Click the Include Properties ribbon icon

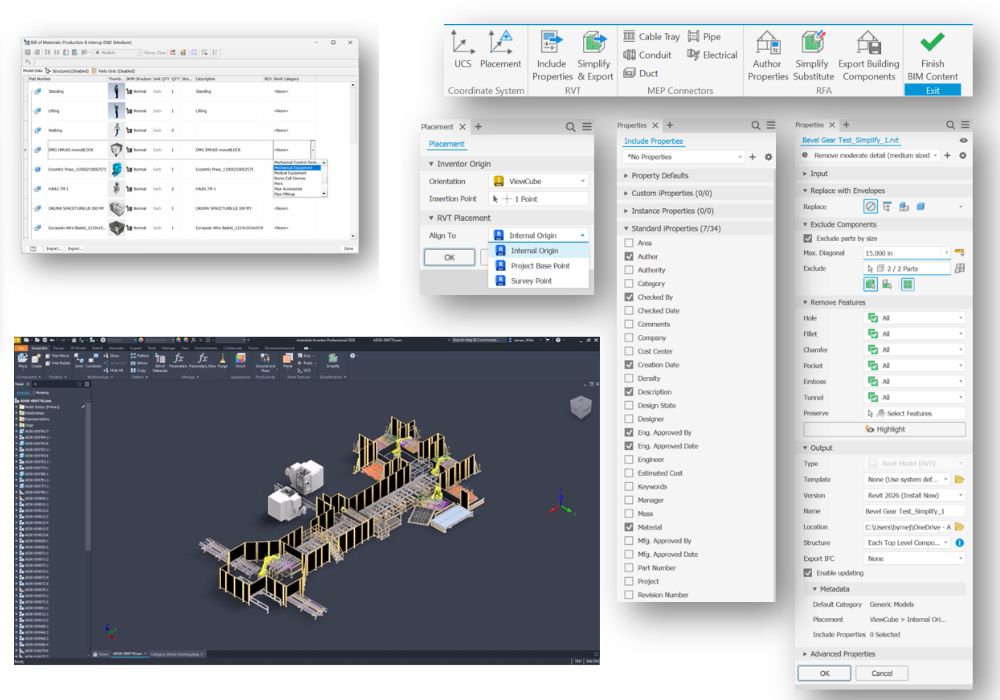[x=552, y=44]
